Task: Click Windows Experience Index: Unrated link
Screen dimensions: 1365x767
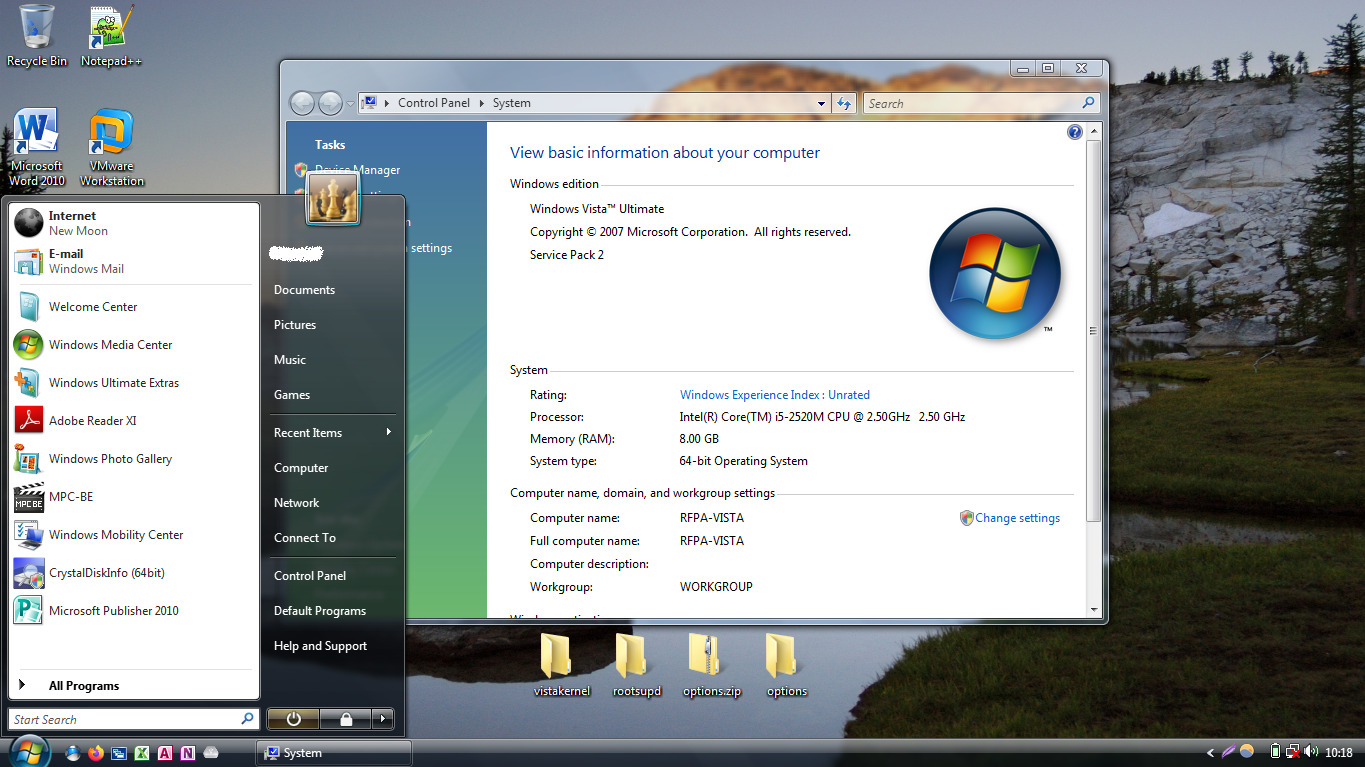Action: pos(774,395)
